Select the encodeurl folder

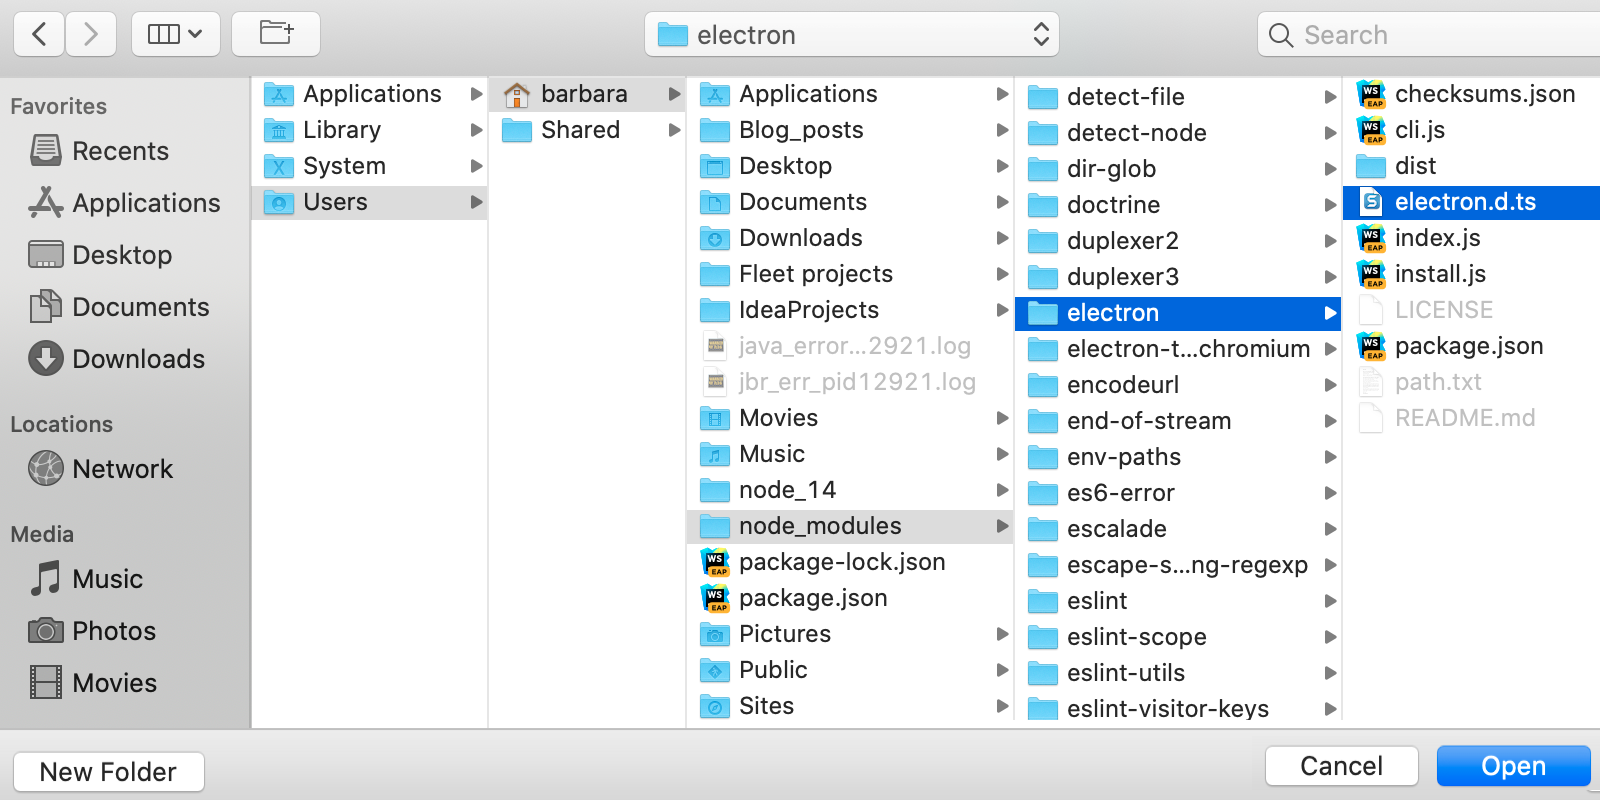[x=1178, y=385]
